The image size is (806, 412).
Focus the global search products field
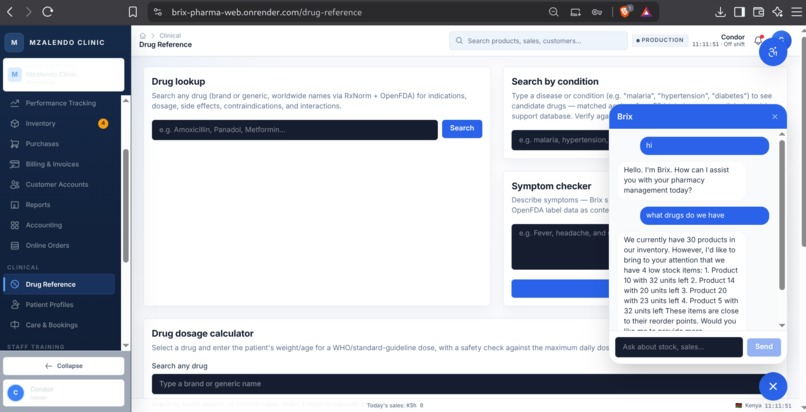[538, 41]
